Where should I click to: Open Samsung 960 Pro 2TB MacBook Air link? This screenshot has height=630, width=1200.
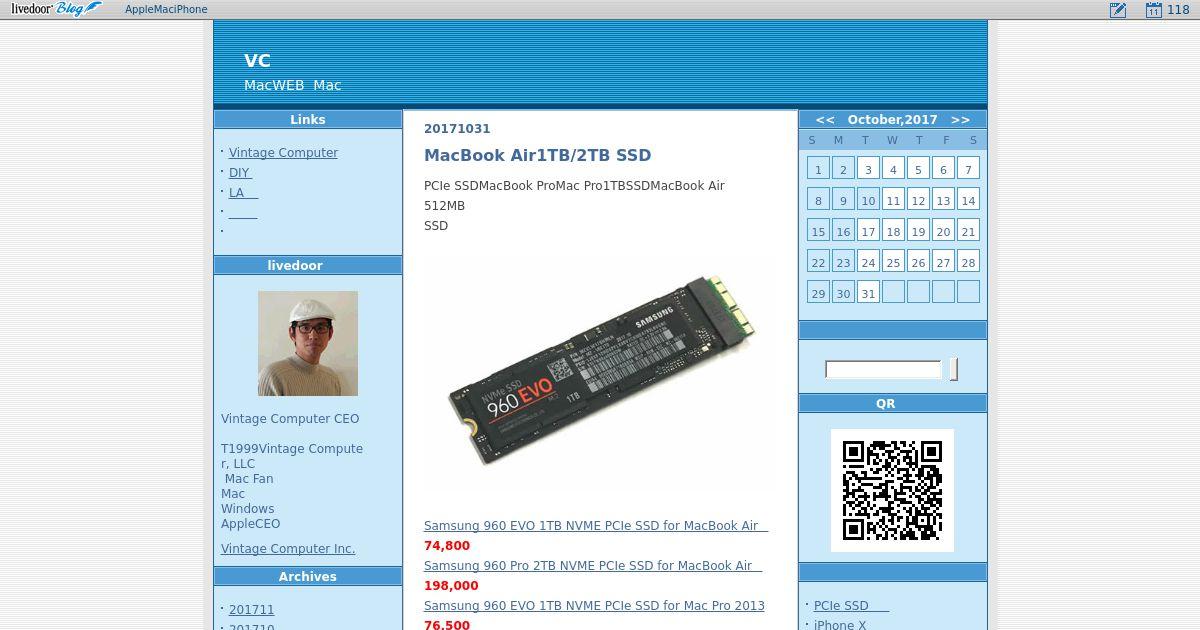click(x=593, y=566)
